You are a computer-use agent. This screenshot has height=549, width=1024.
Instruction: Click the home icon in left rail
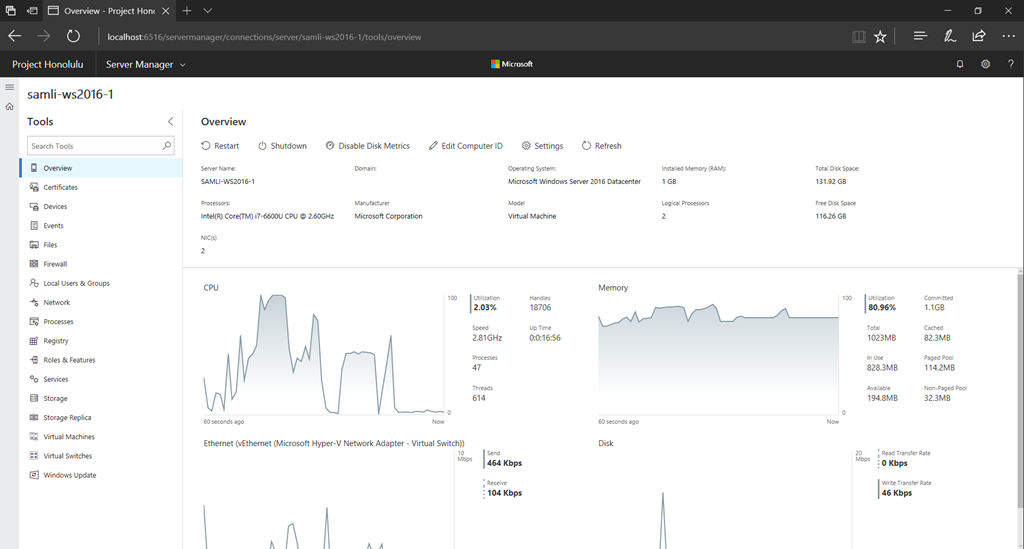point(9,106)
